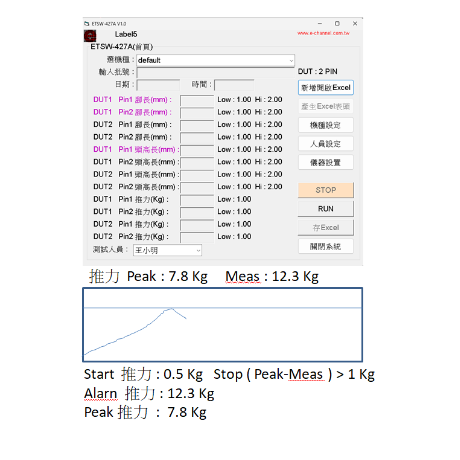This screenshot has height=460, width=460.
Task: Click DUT2 Pin2 推力(Kg) value field
Action: pos(197,237)
